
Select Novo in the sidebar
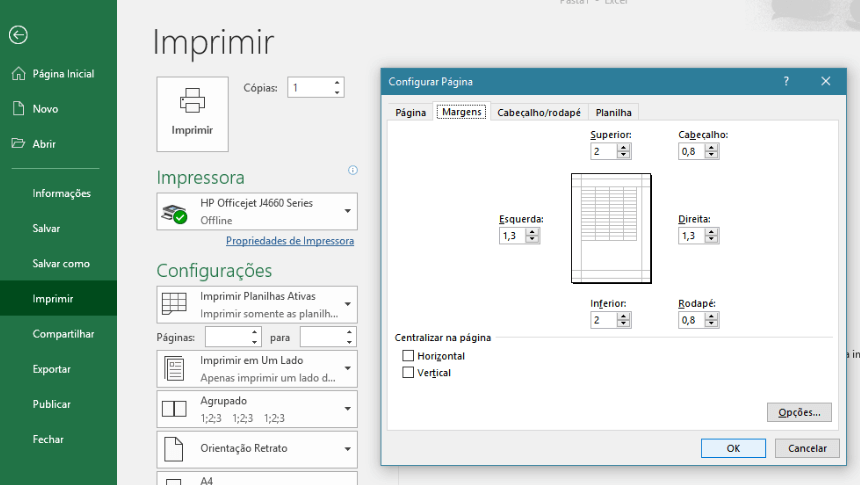[x=45, y=109]
